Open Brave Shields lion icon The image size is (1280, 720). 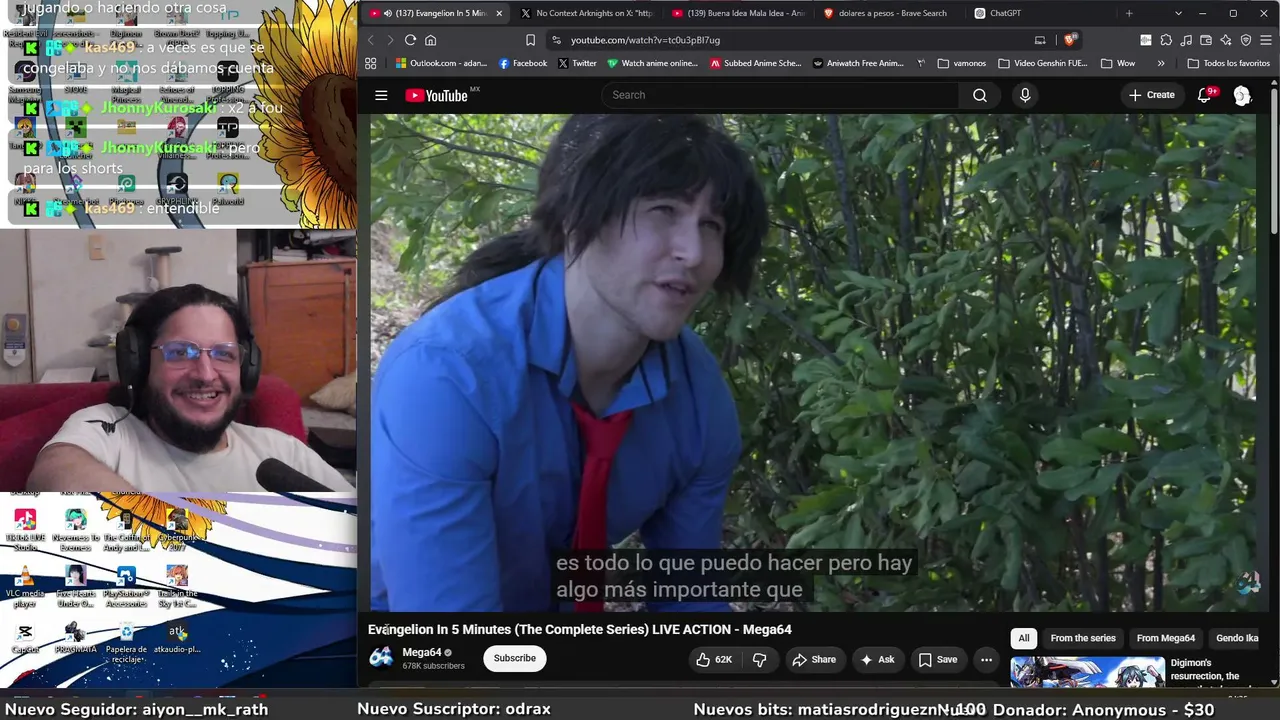click(x=1069, y=40)
